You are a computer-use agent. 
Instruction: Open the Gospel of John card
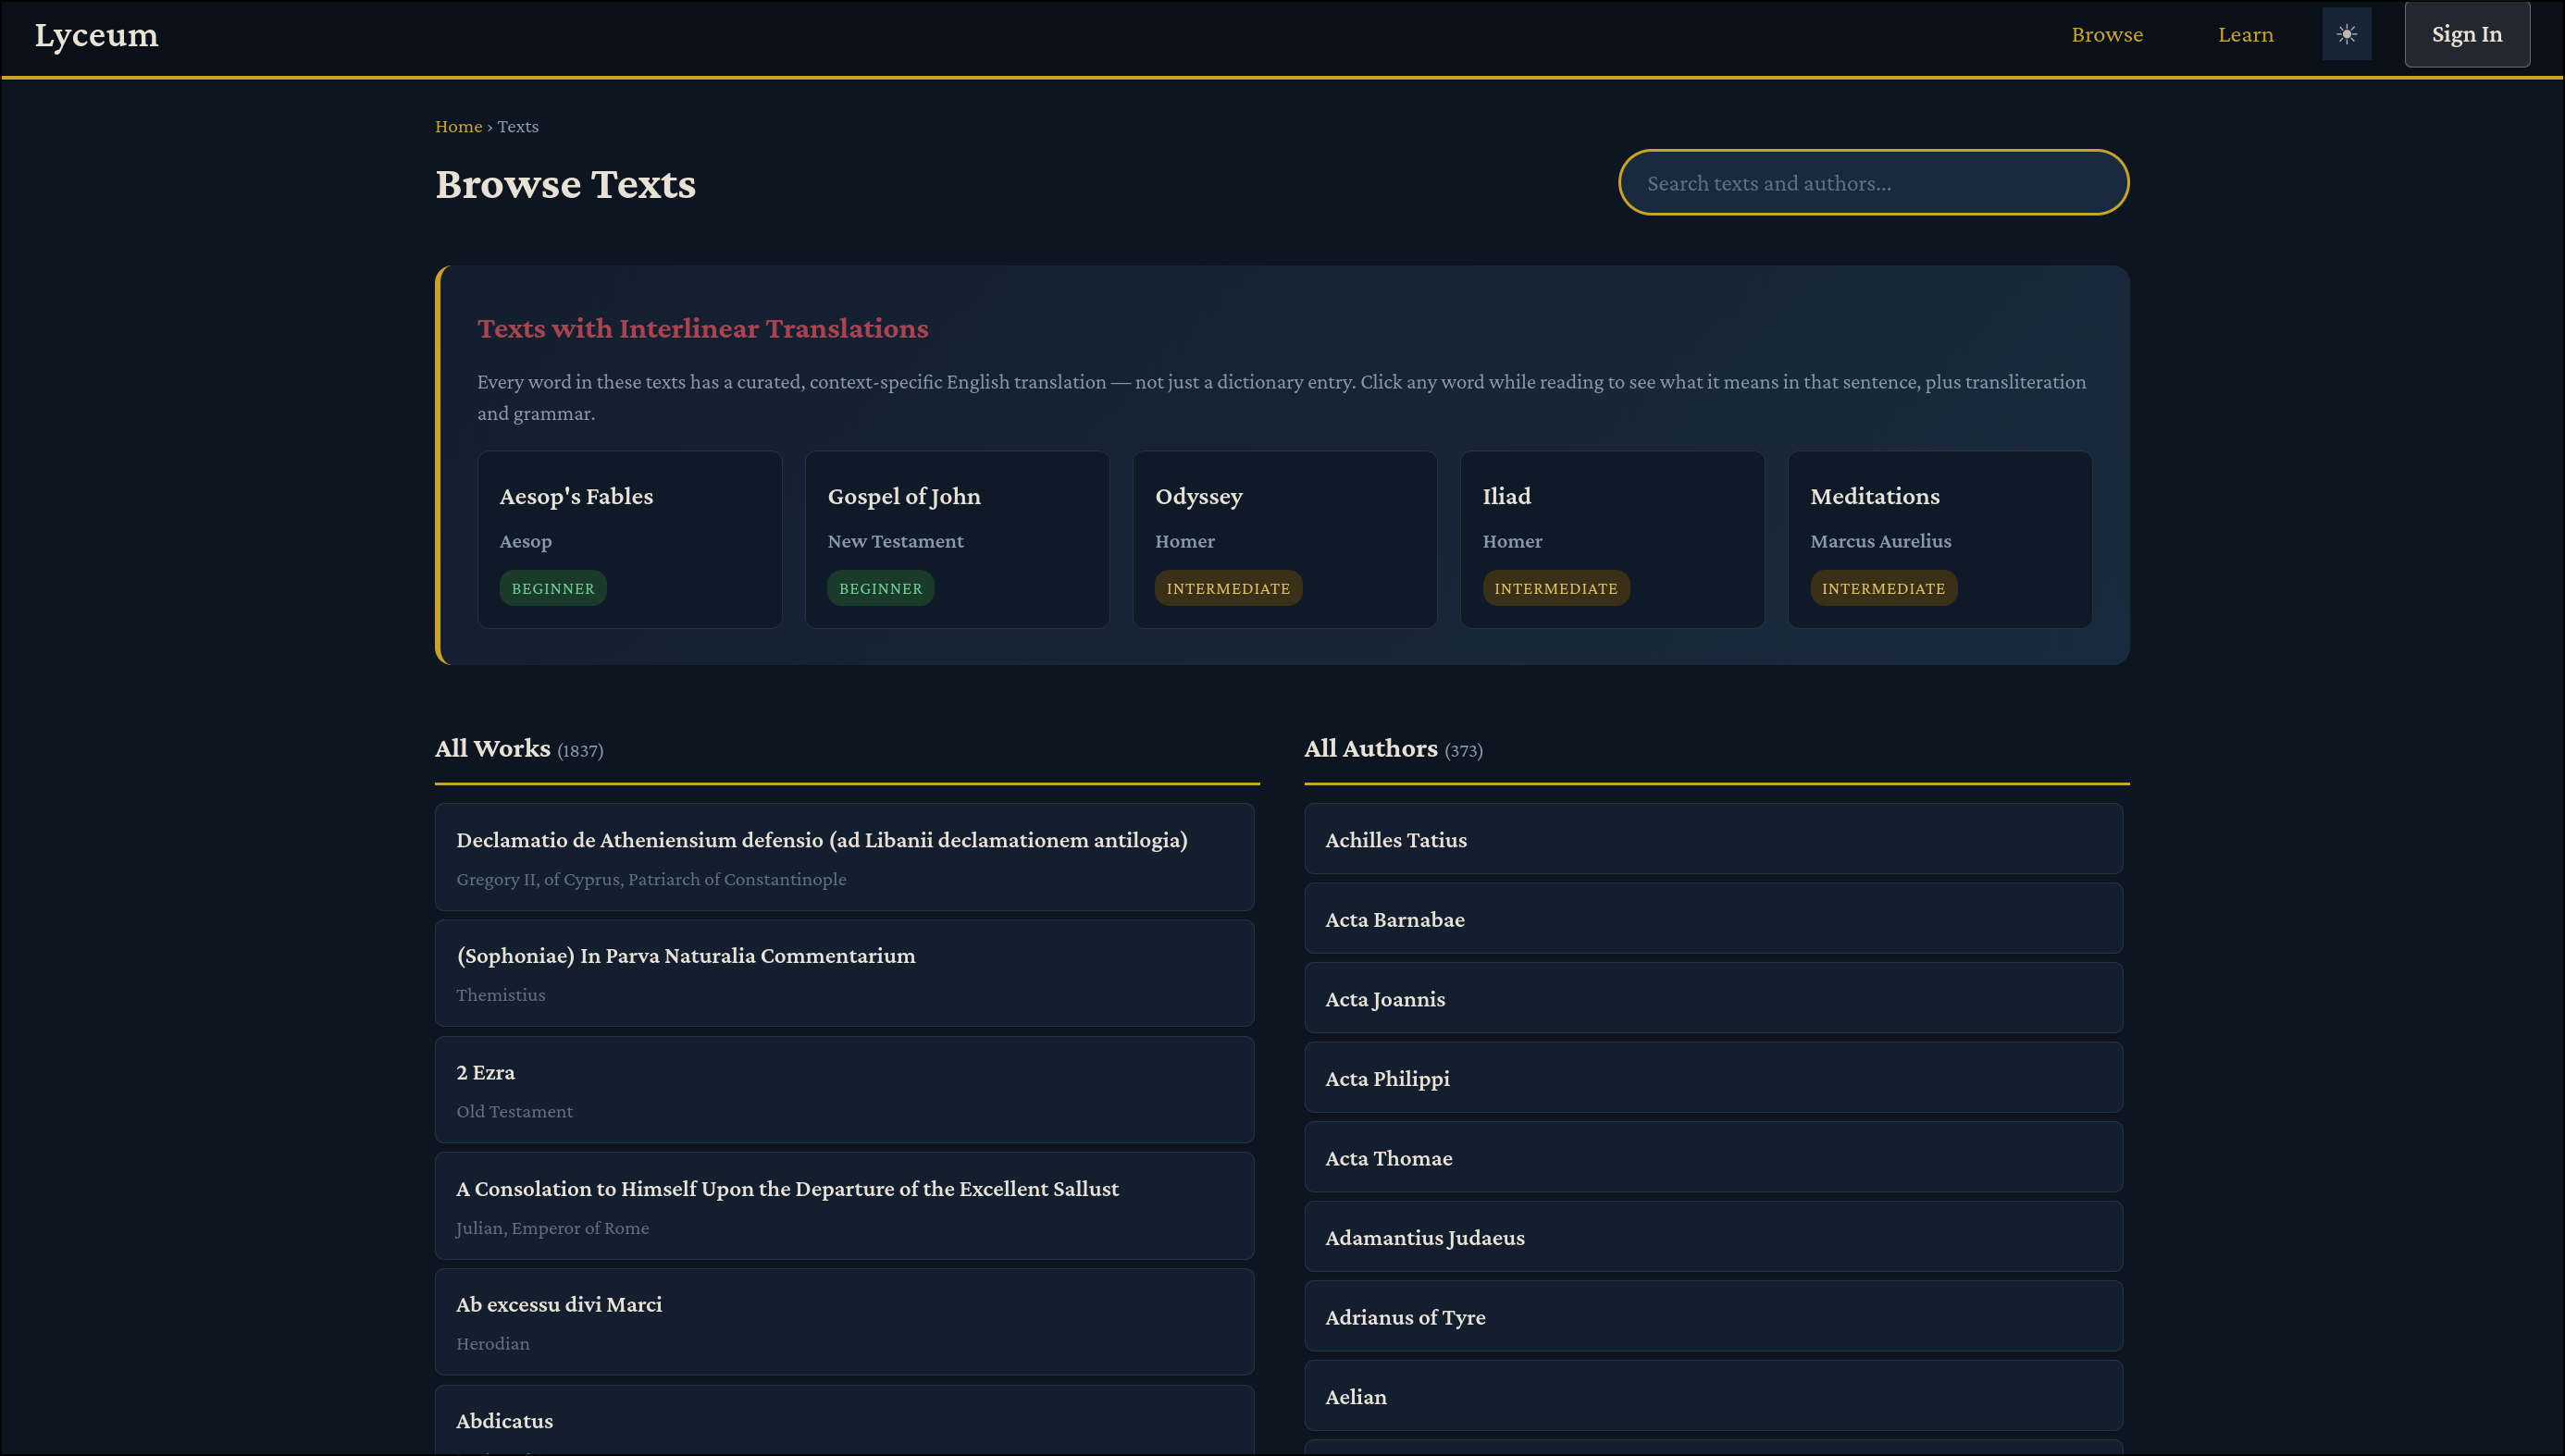[956, 539]
